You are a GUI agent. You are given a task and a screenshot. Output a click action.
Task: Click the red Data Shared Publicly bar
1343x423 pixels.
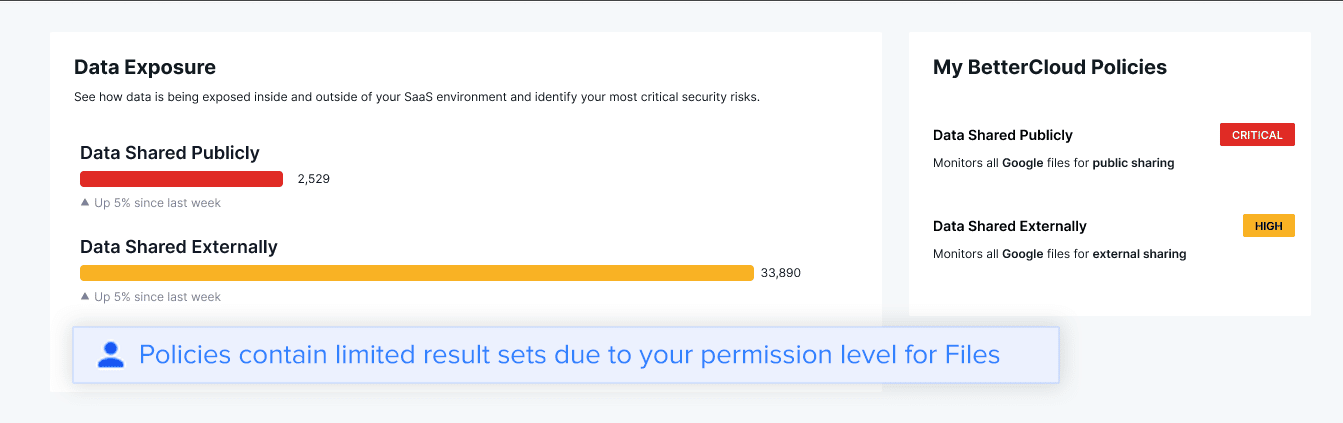pos(181,179)
